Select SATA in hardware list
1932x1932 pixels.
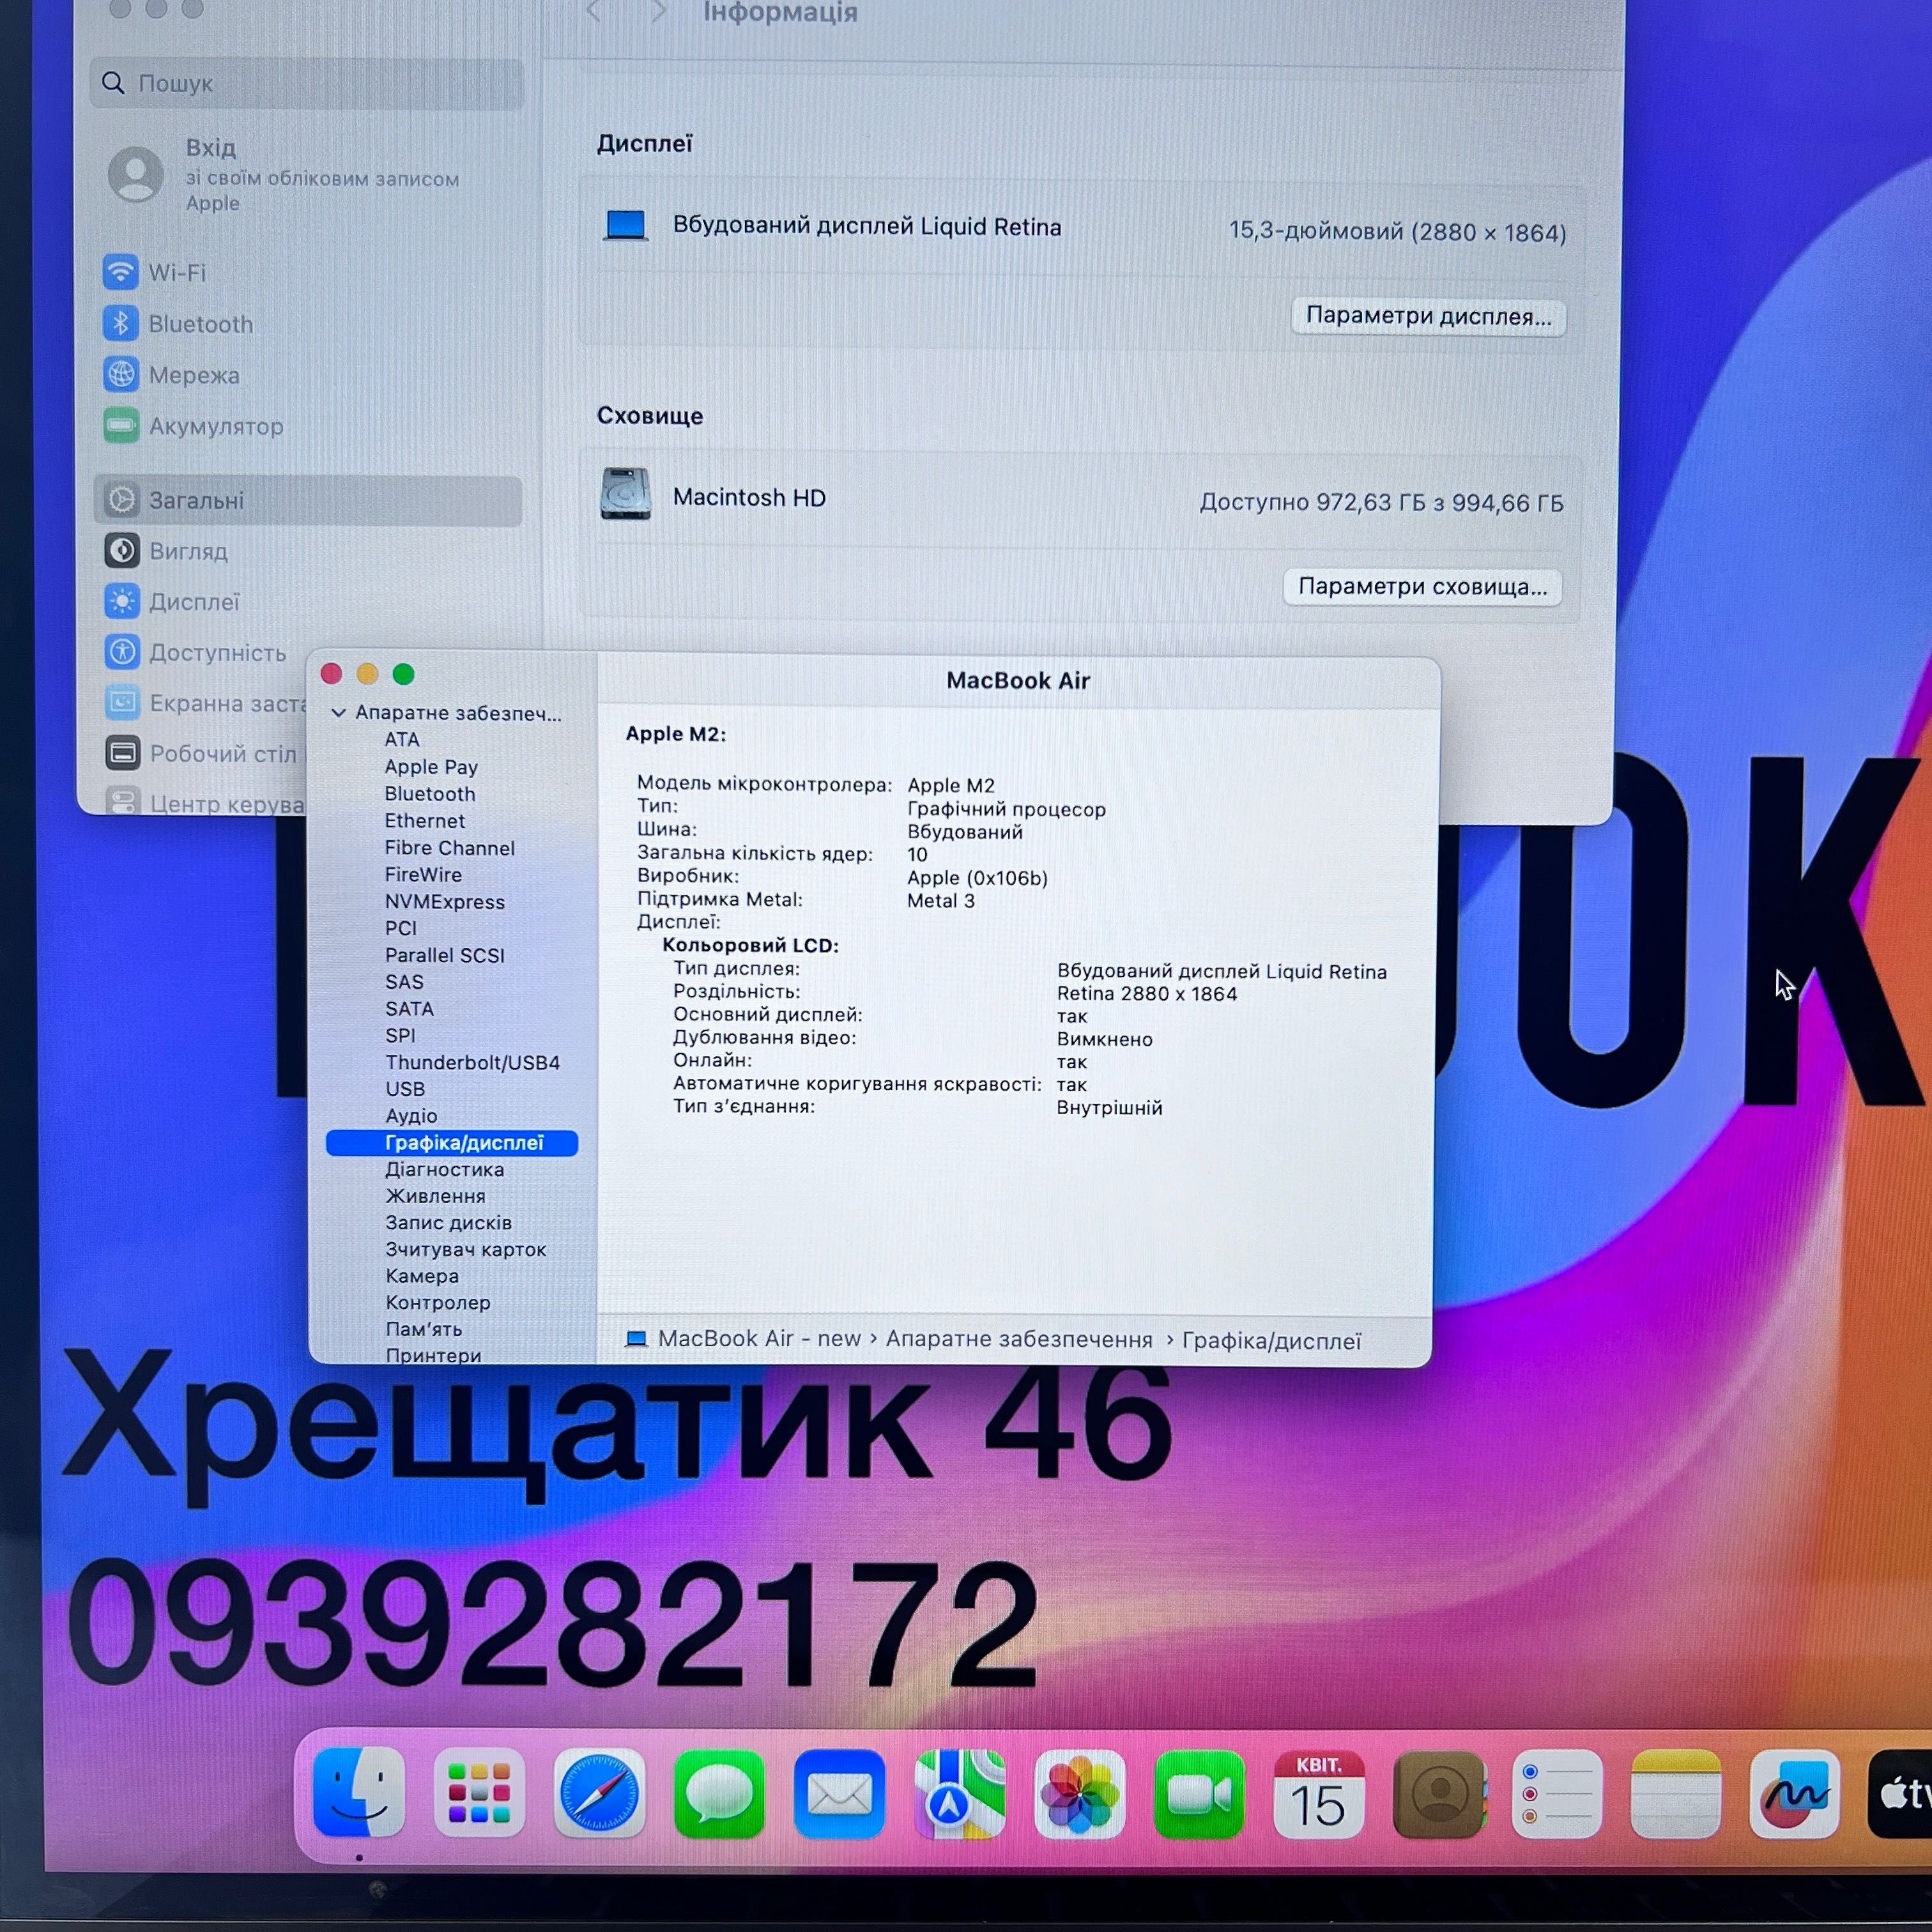coord(409,1009)
